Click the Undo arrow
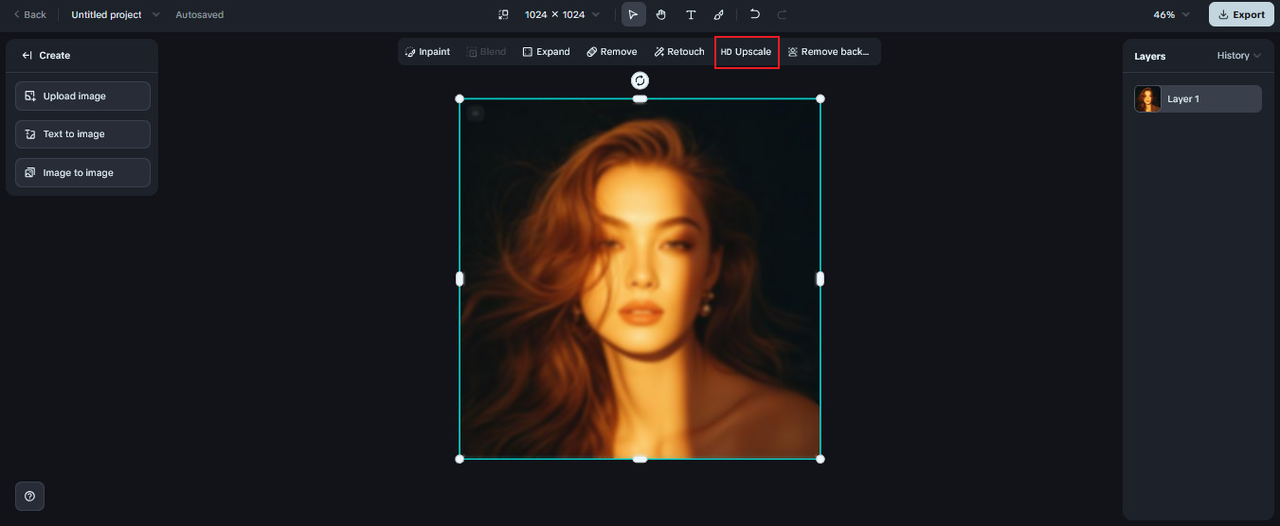The image size is (1280, 526). tap(755, 15)
